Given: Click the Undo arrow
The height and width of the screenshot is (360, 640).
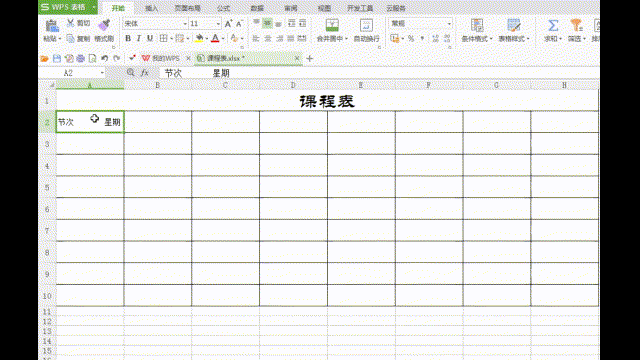Looking at the screenshot, I should (104, 59).
